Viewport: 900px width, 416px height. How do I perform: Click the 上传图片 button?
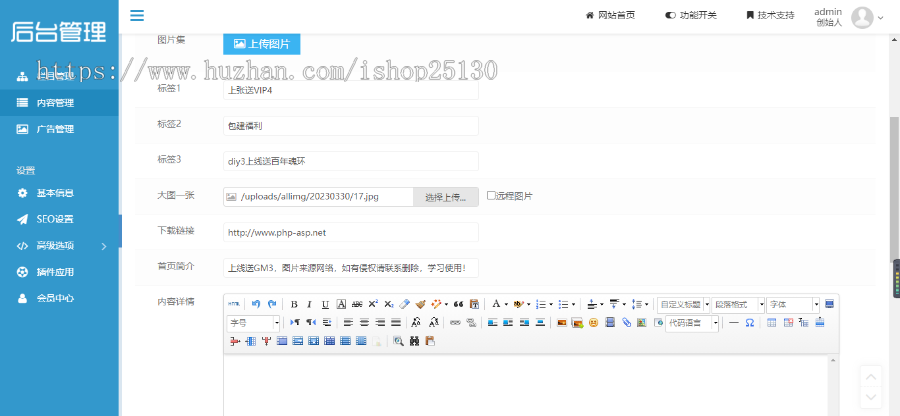(x=262, y=44)
